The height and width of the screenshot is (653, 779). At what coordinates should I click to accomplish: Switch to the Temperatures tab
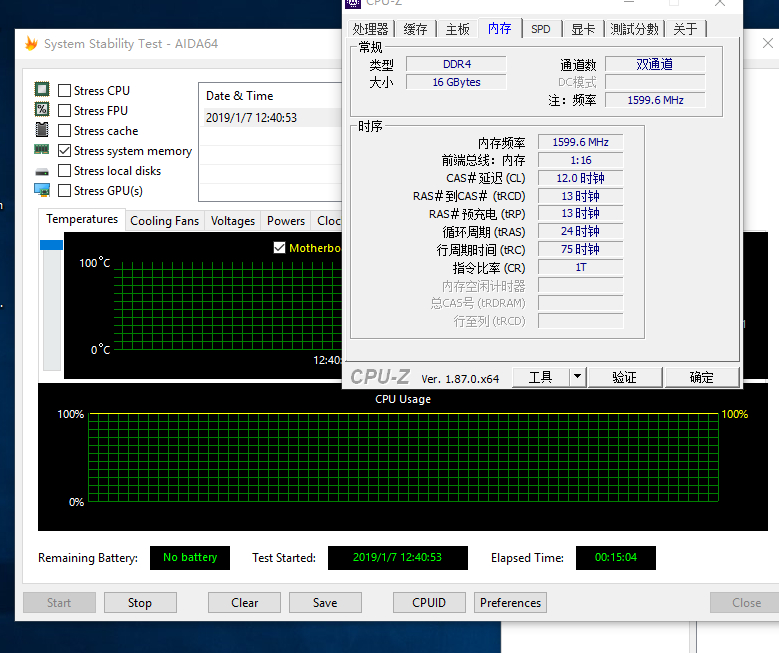coord(82,219)
